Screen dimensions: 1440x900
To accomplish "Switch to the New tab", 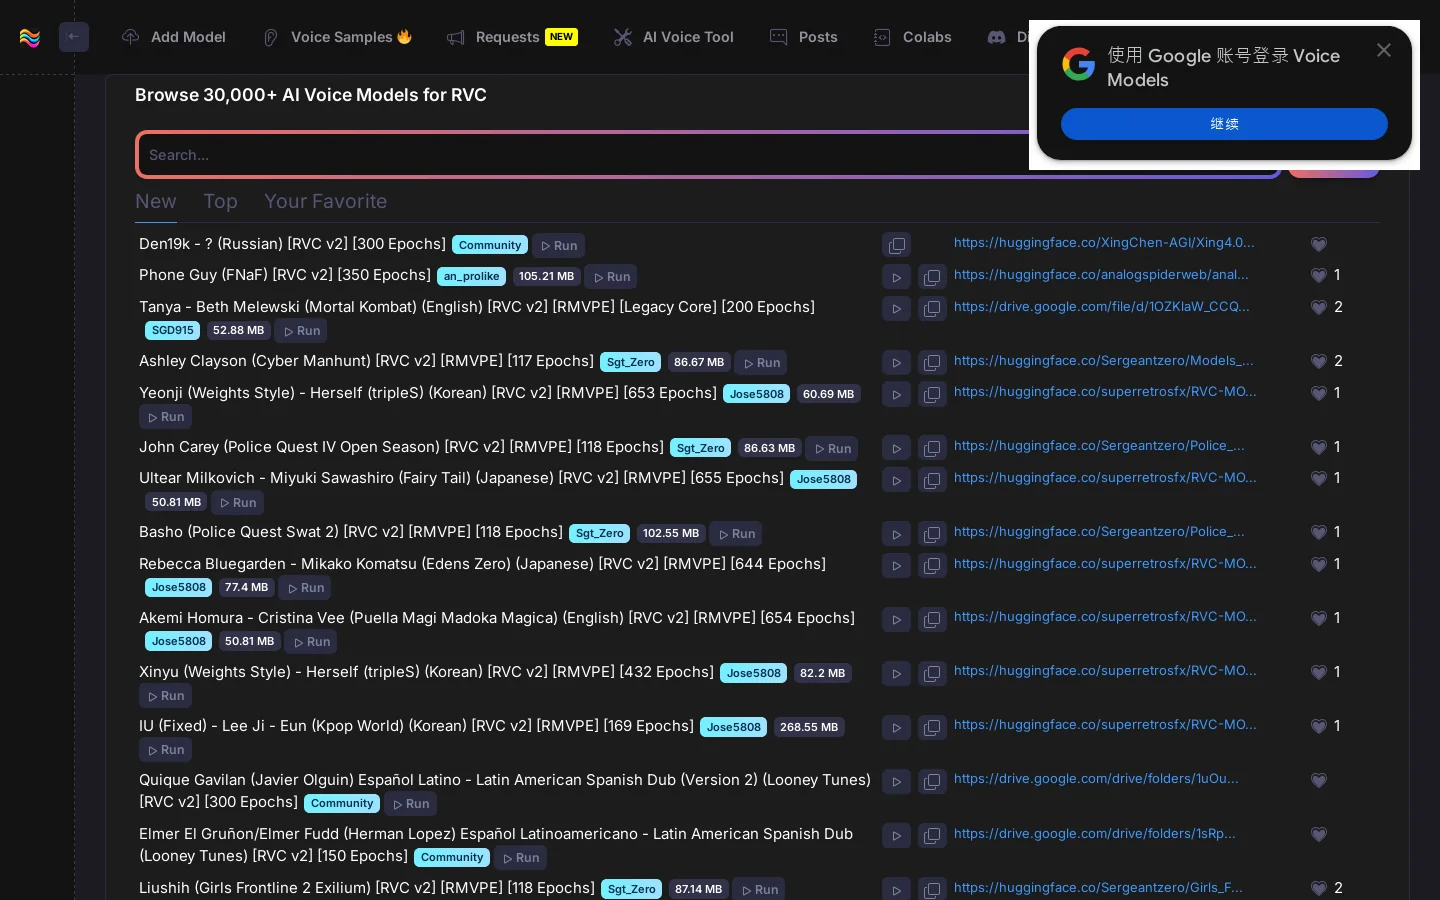I will tap(156, 201).
